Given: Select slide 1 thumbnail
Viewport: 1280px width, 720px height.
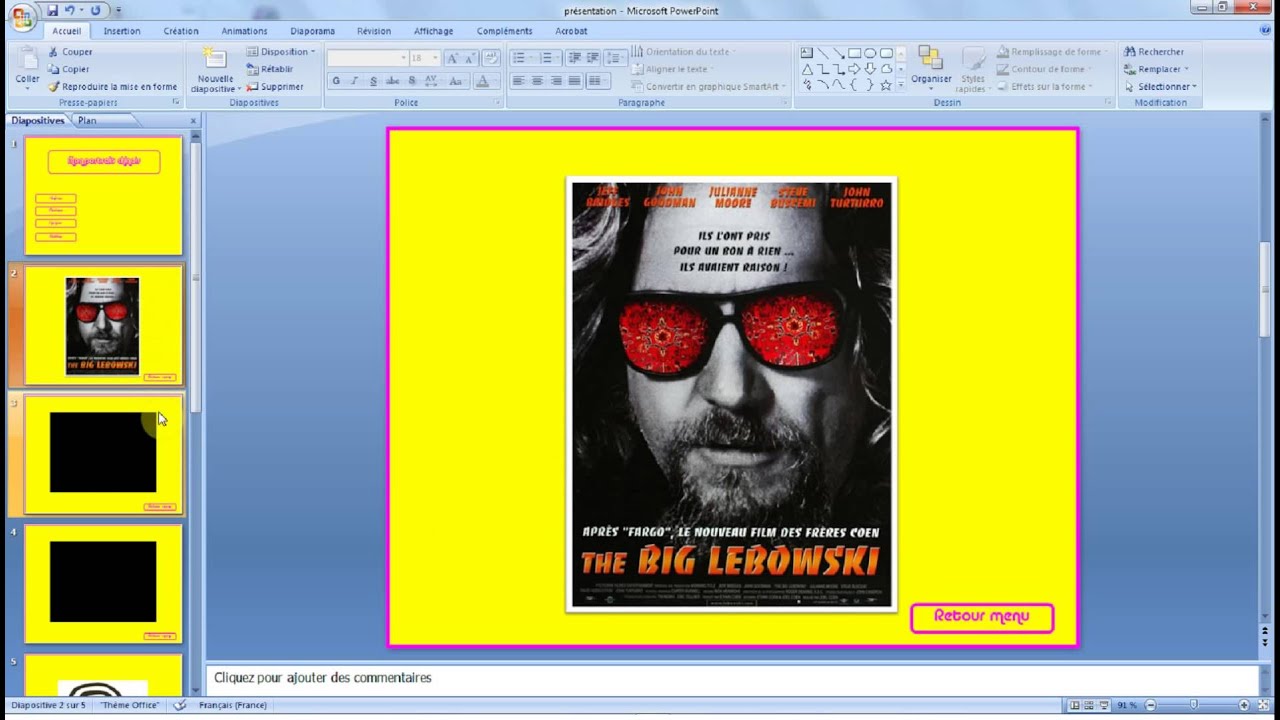Looking at the screenshot, I should point(103,195).
